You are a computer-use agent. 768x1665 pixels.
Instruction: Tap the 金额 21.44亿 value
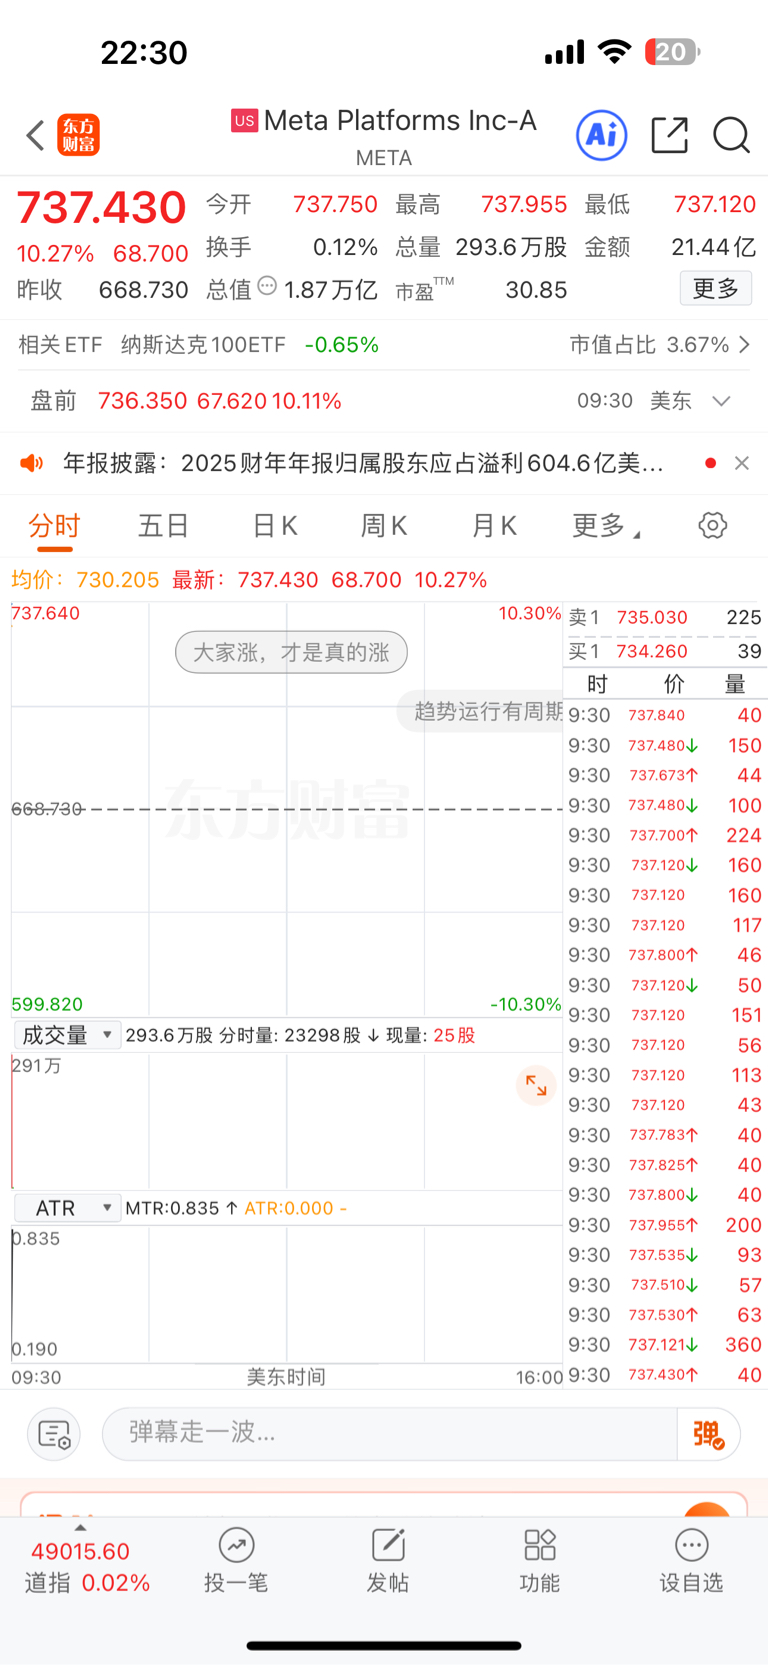(714, 247)
